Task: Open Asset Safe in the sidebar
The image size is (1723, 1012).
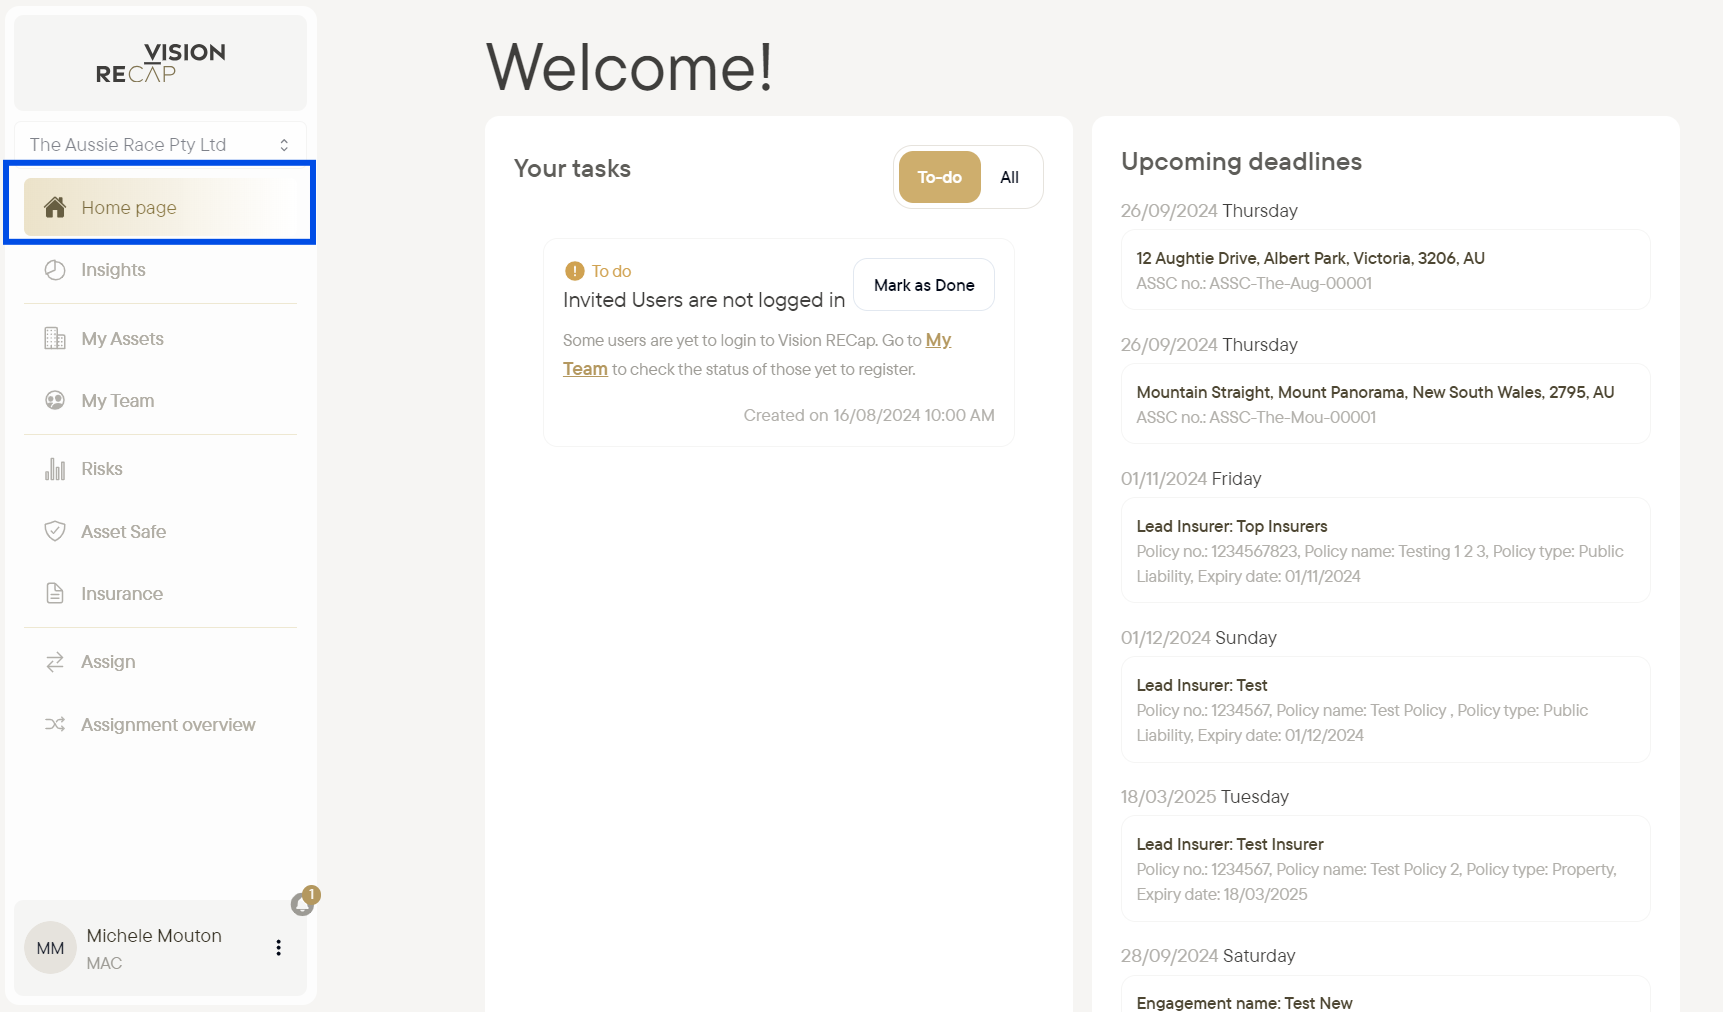Action: [x=161, y=531]
